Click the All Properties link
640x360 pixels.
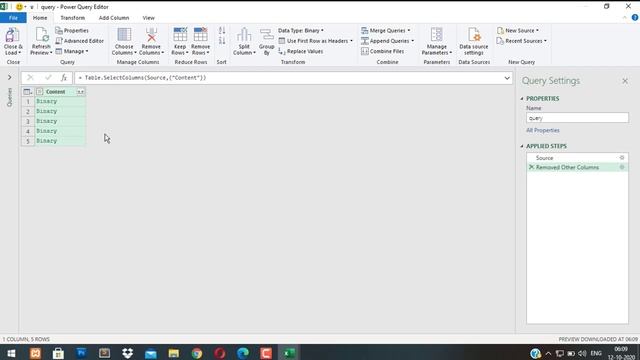tap(542, 131)
